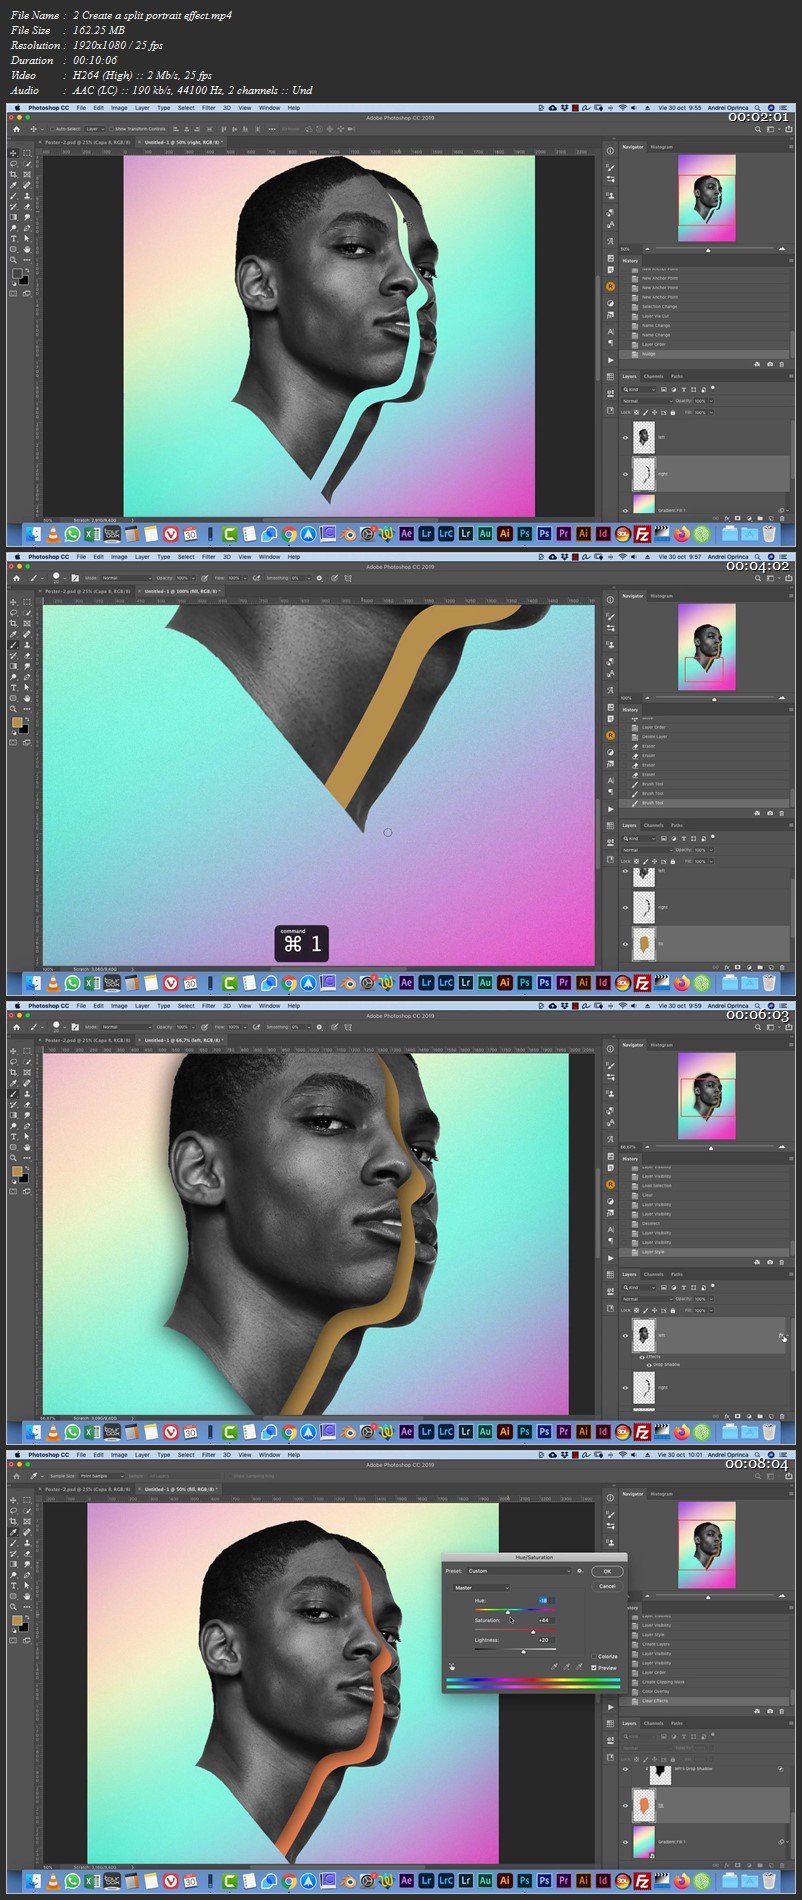Uncheck Preview in Hue/Saturation dialog
Screen dimensions: 802x1900
click(x=594, y=1668)
